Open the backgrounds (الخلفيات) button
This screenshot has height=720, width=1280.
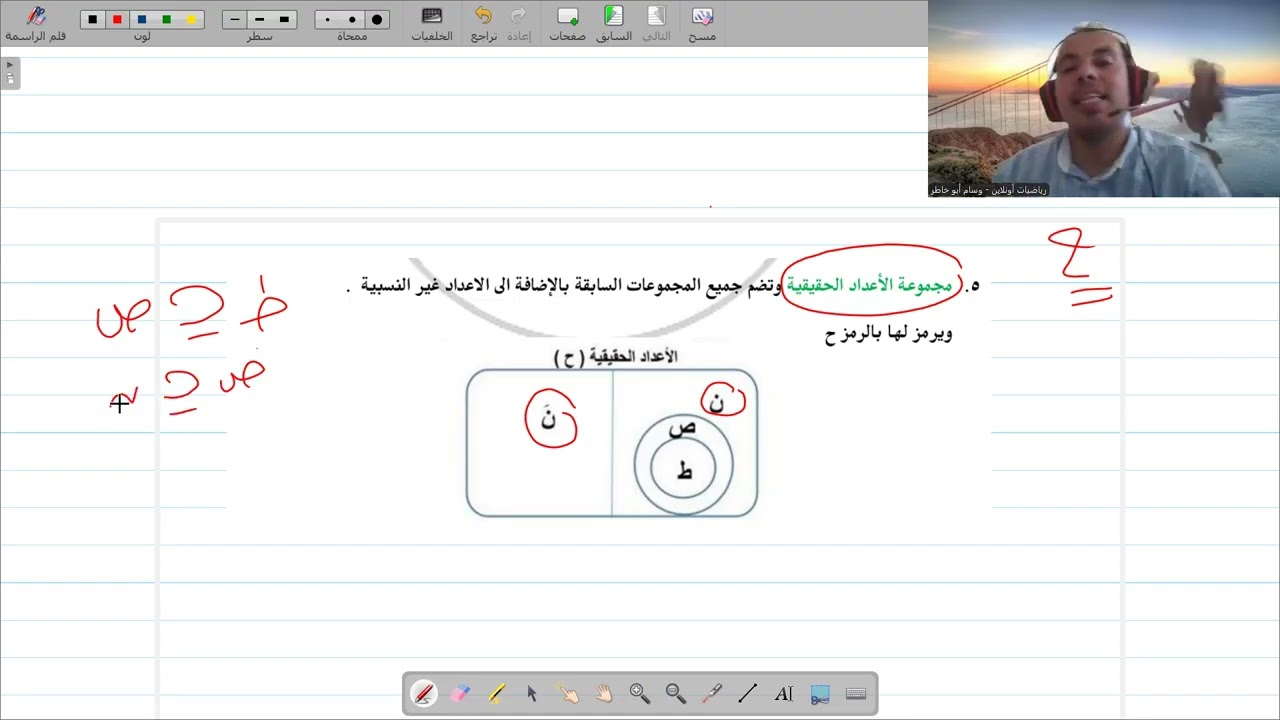[432, 24]
